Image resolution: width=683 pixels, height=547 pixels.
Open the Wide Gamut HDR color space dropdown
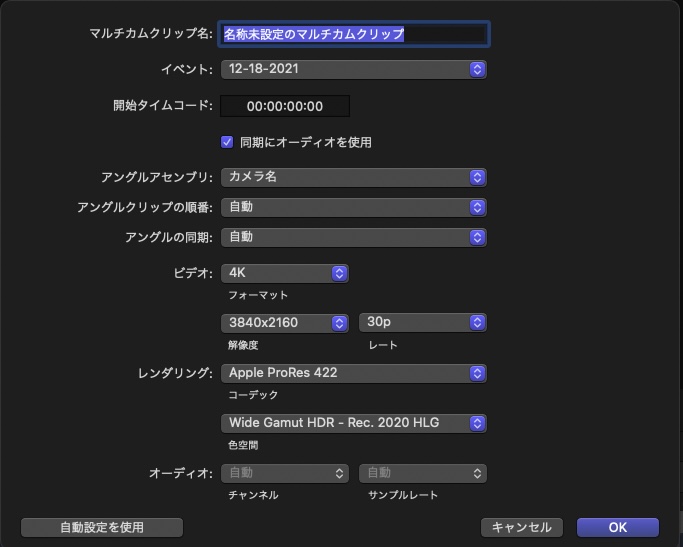tap(353, 422)
